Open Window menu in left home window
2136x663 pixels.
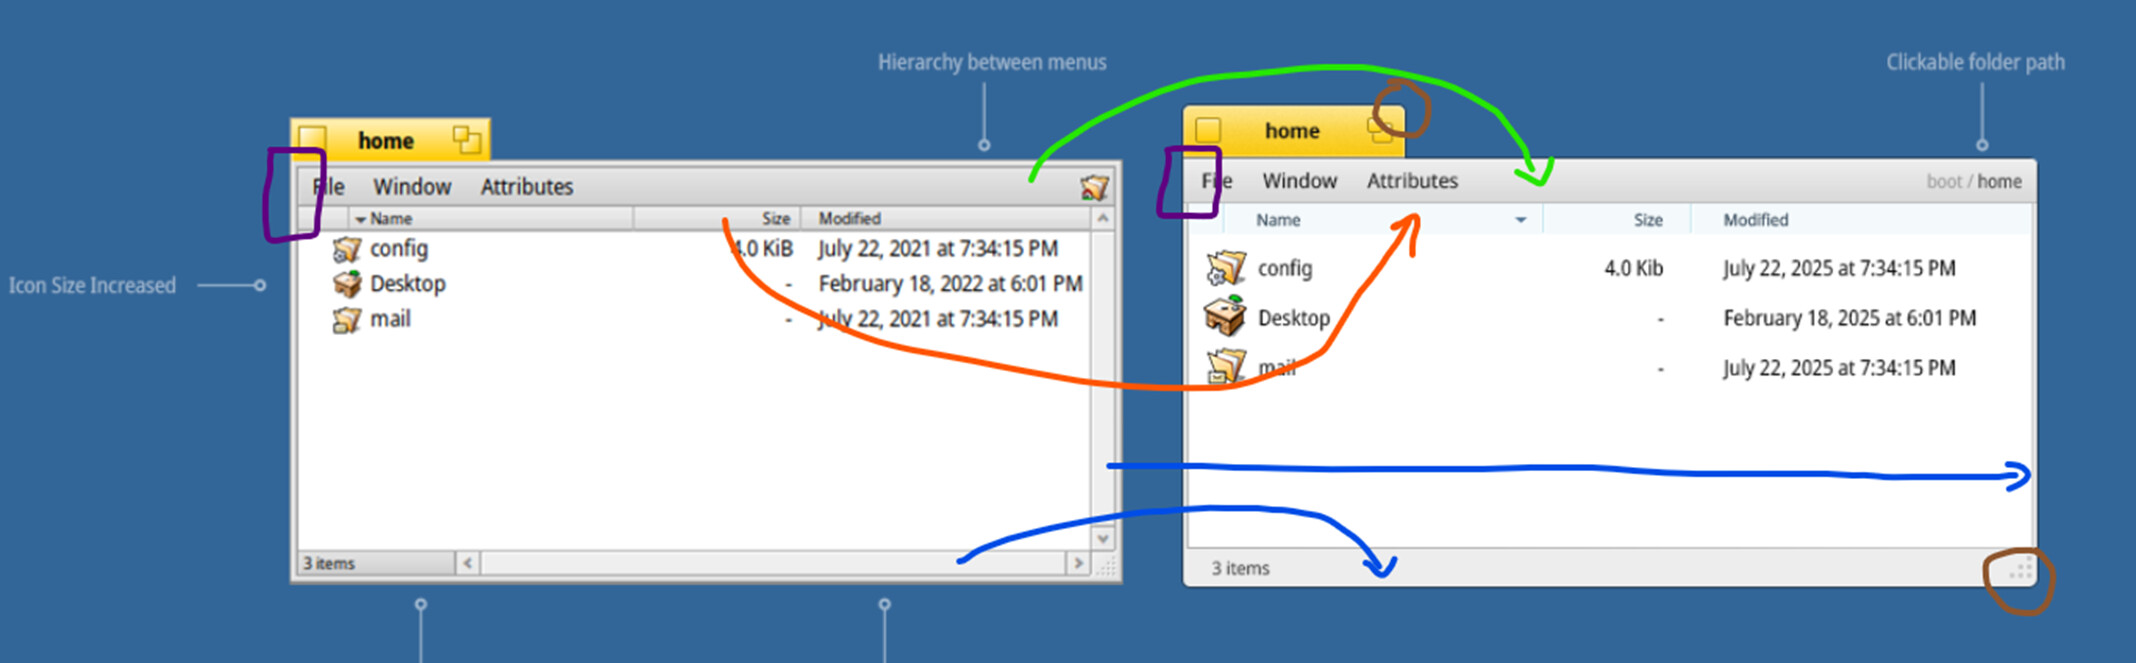click(412, 187)
